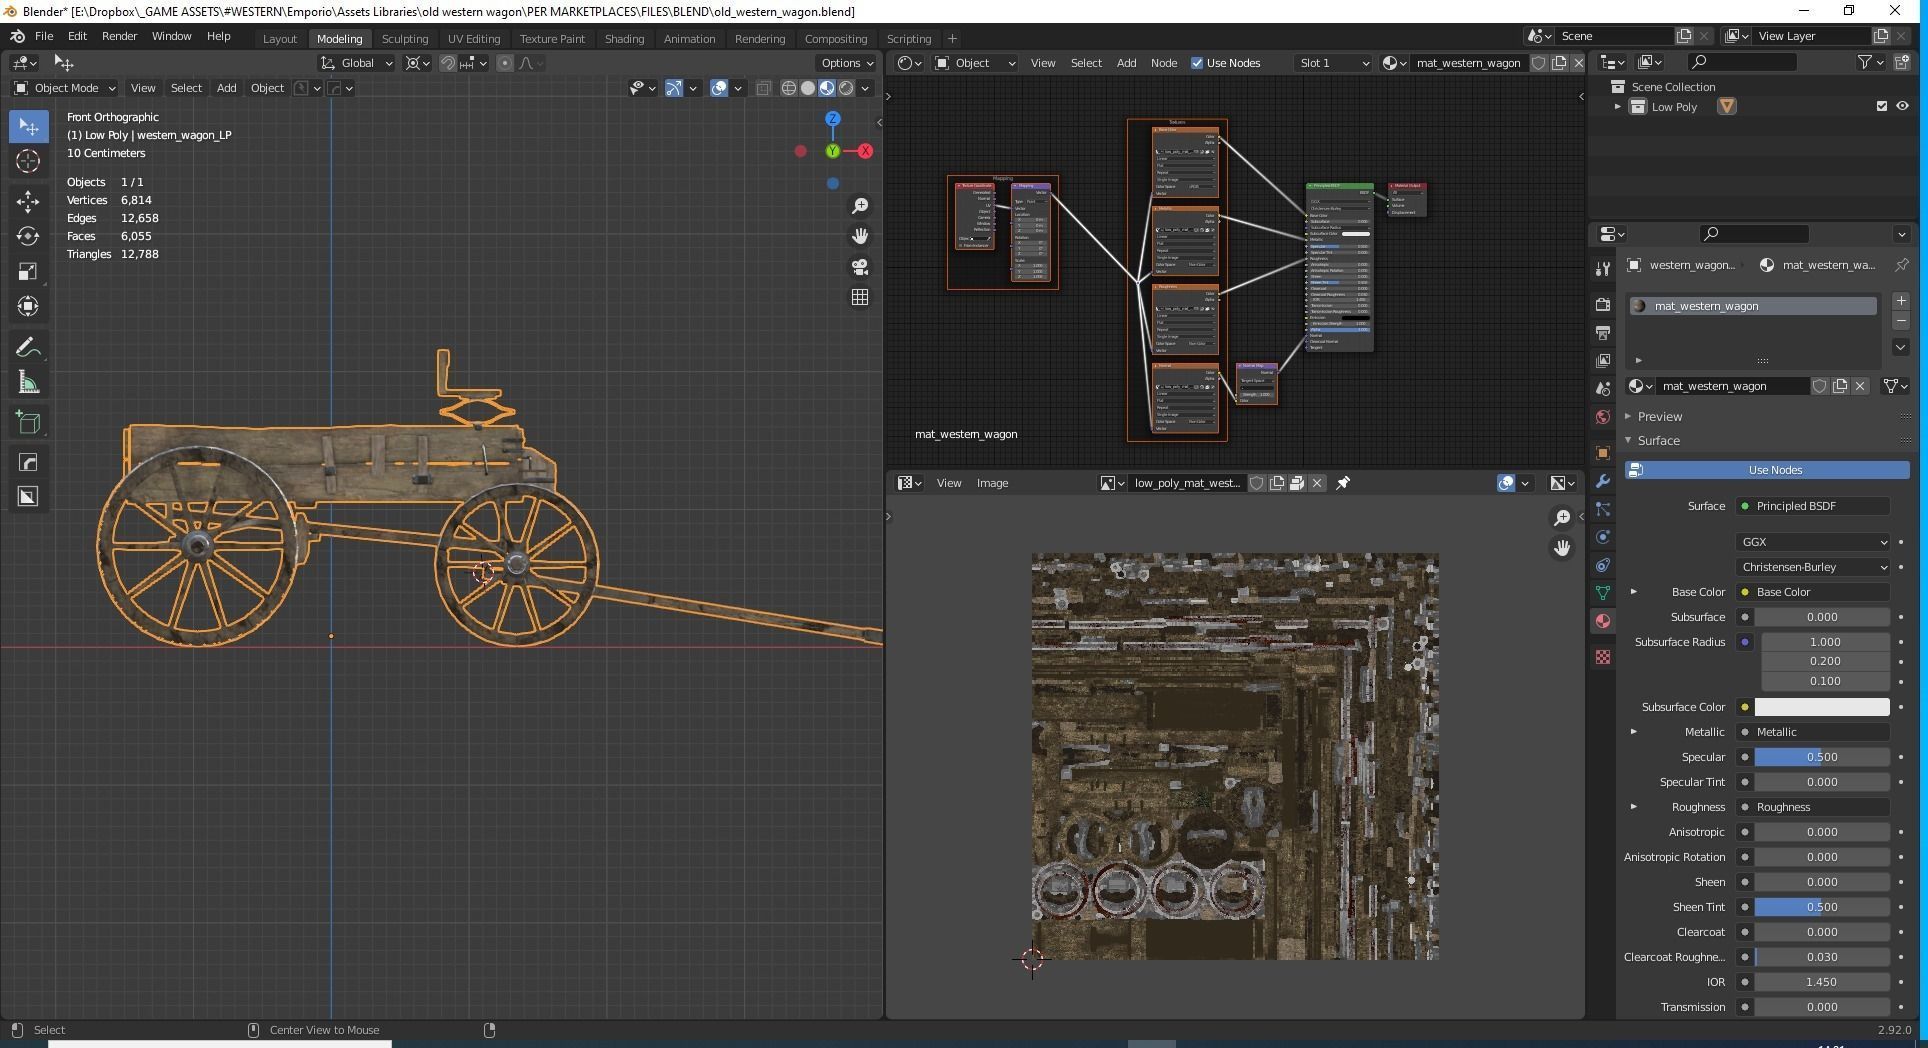
Task: Adjust the Specular slider
Action: tap(1821, 757)
